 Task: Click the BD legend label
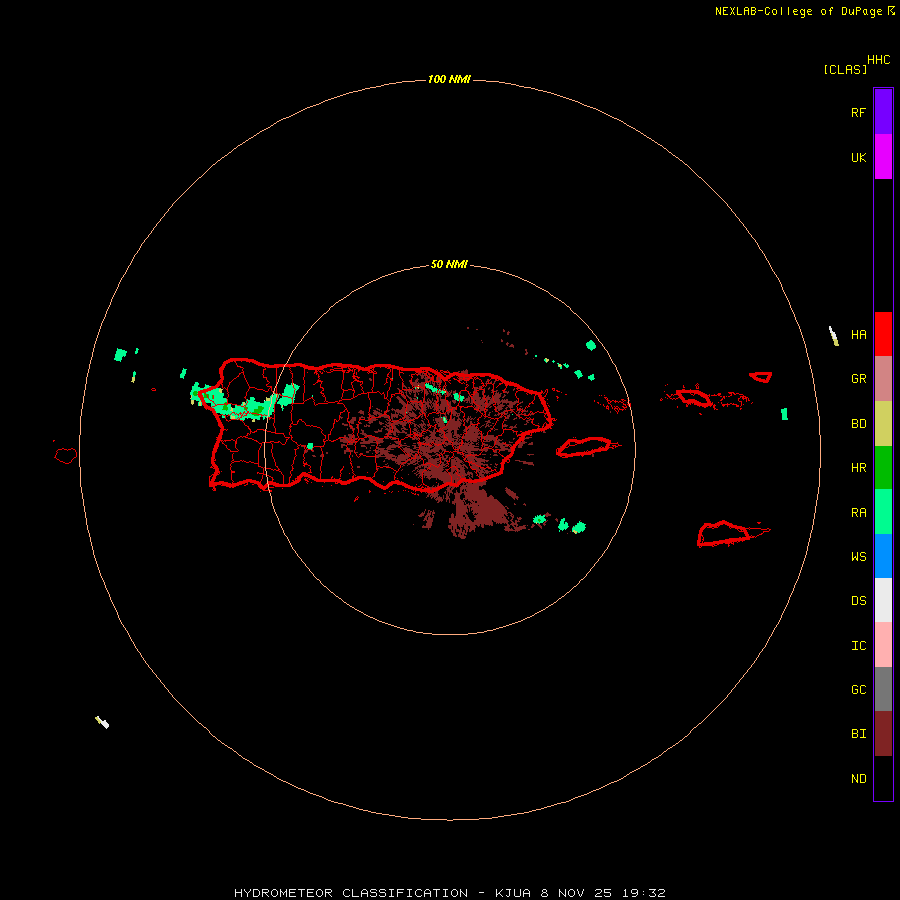point(858,424)
